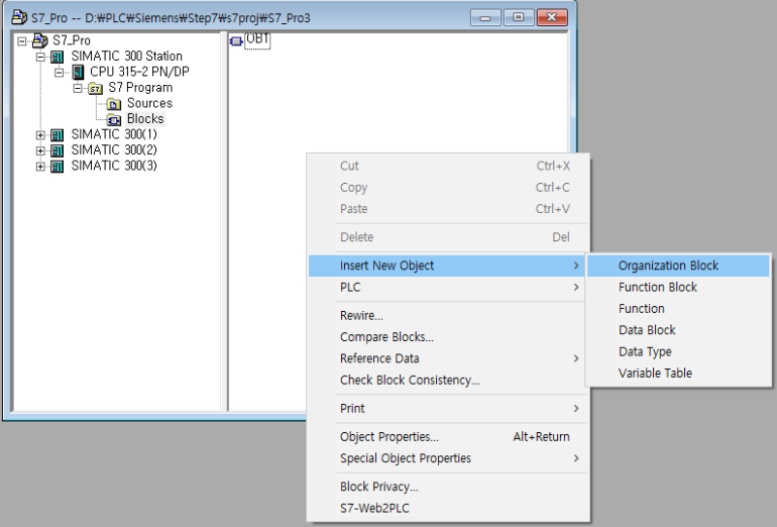Click the Blocks folder icon
The height and width of the screenshot is (527, 777).
pyautogui.click(x=114, y=119)
